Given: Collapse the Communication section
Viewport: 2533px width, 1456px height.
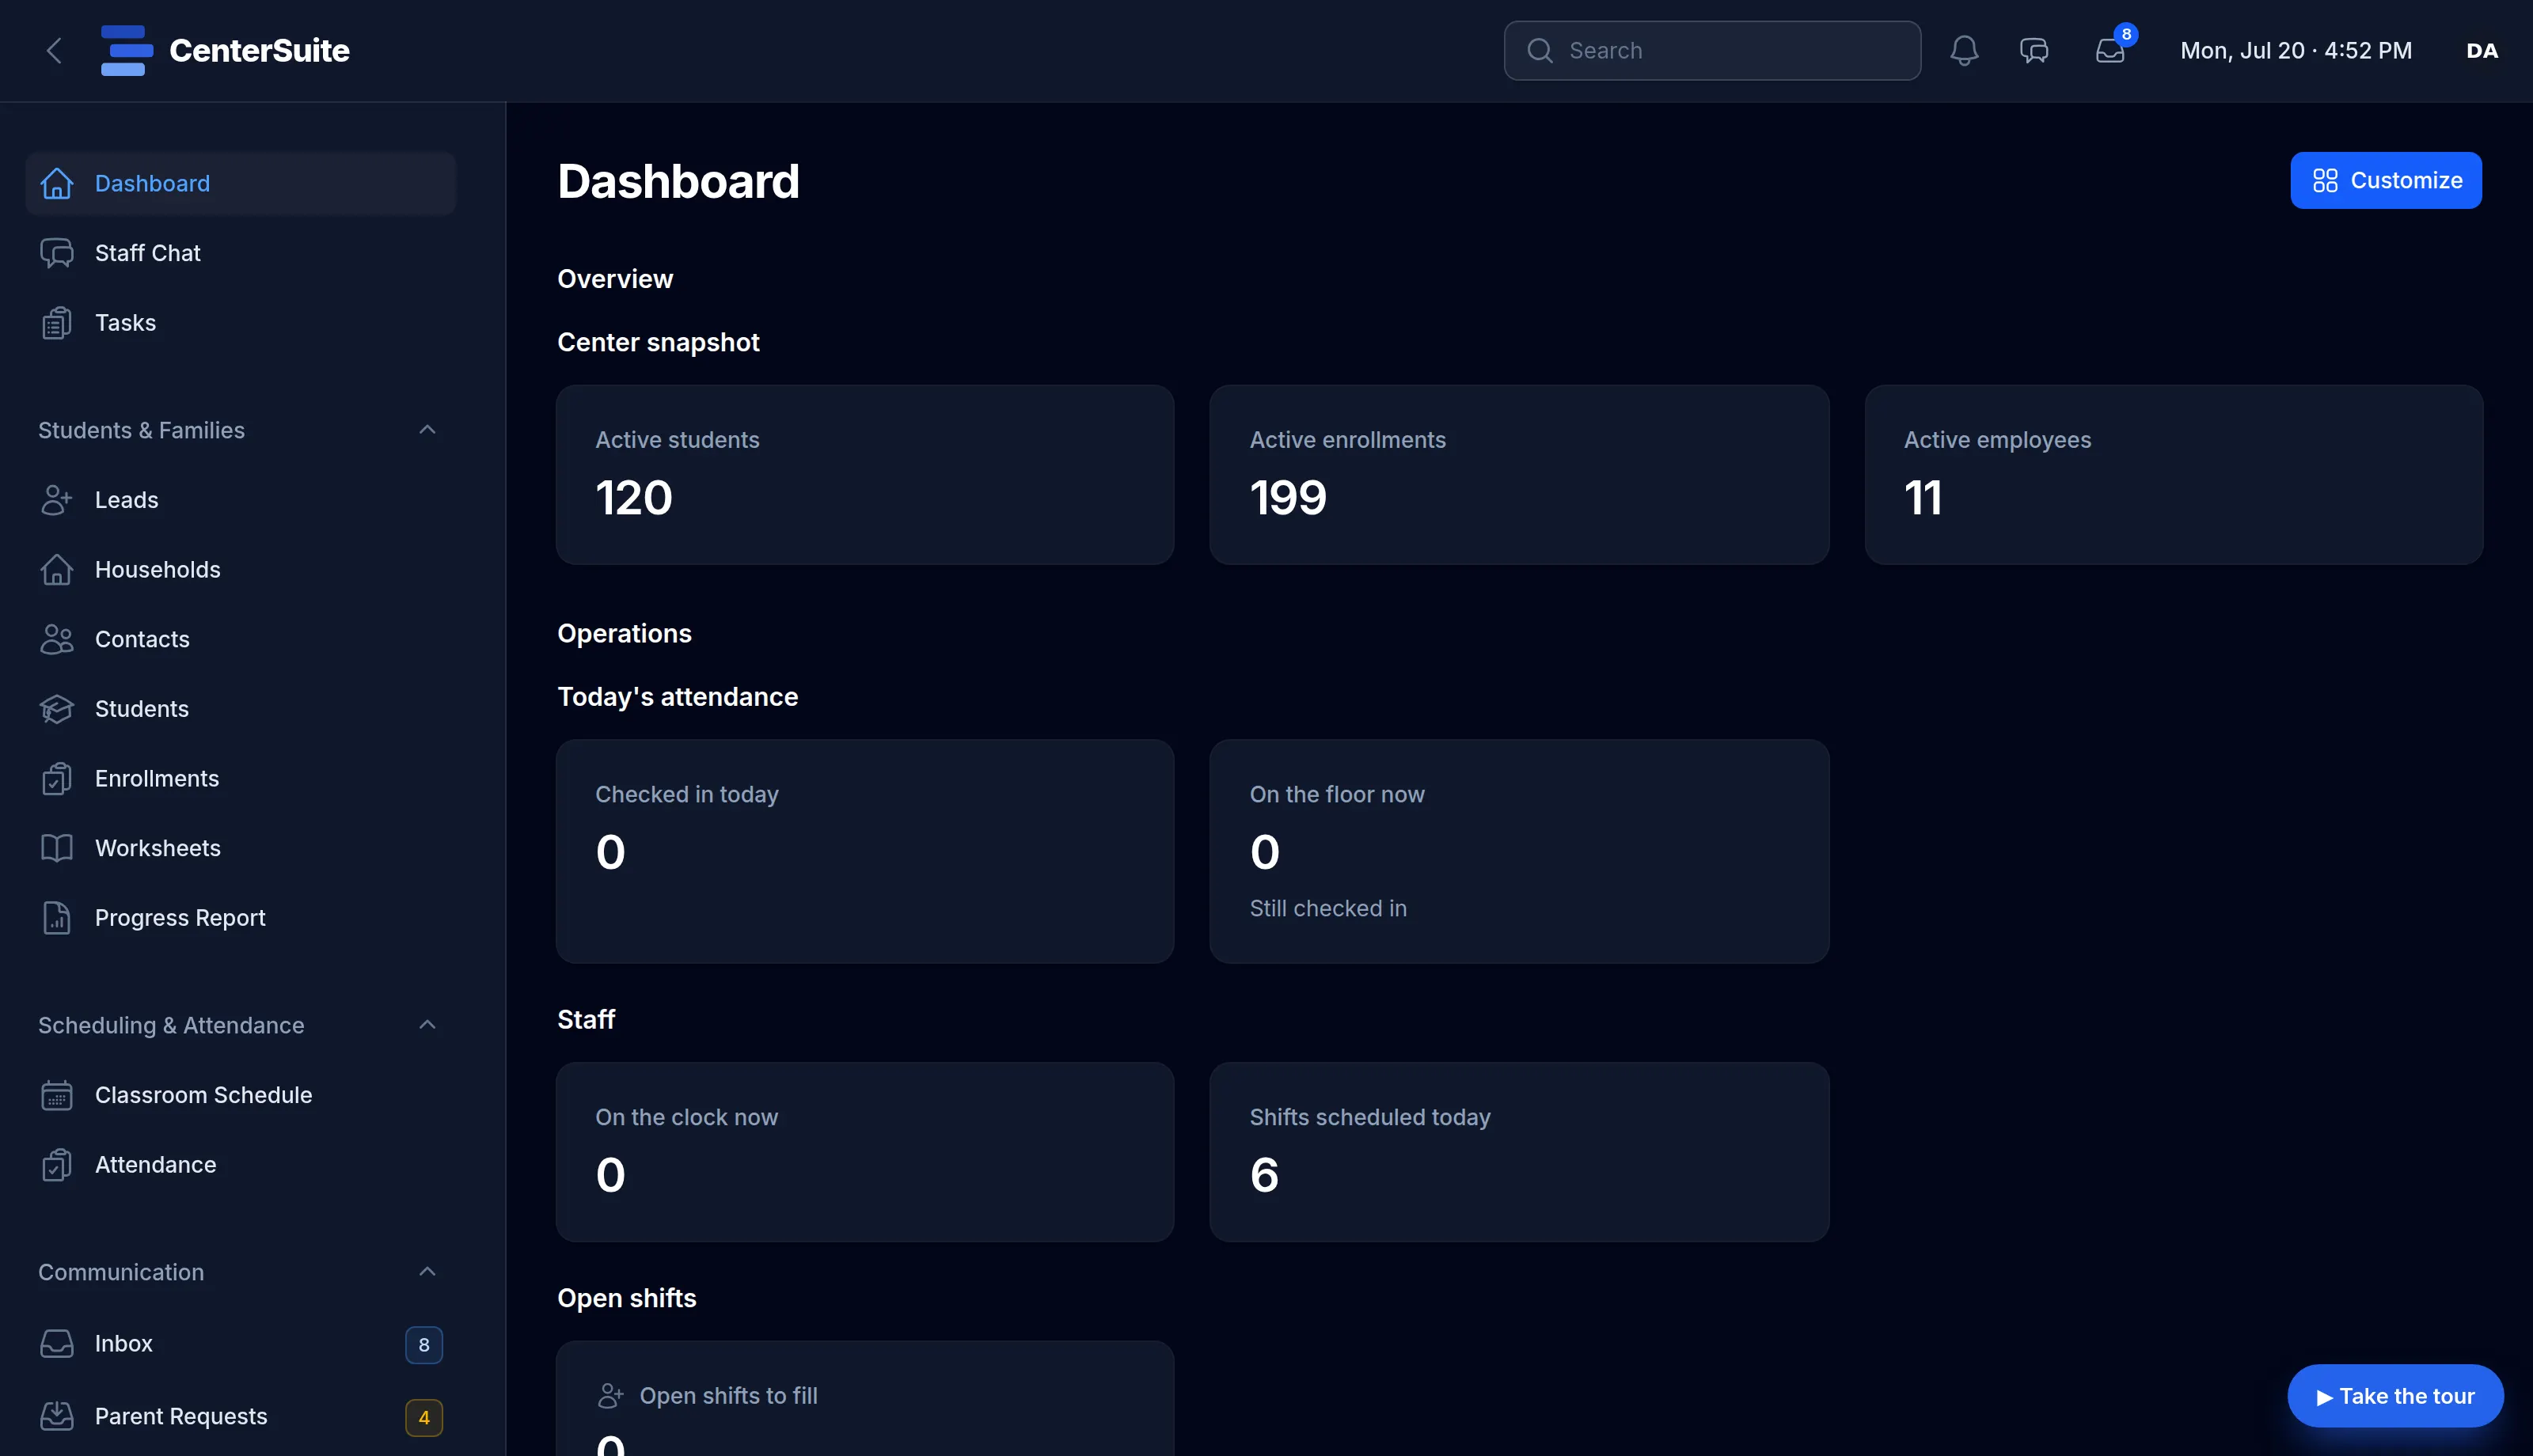Looking at the screenshot, I should pyautogui.click(x=427, y=1272).
